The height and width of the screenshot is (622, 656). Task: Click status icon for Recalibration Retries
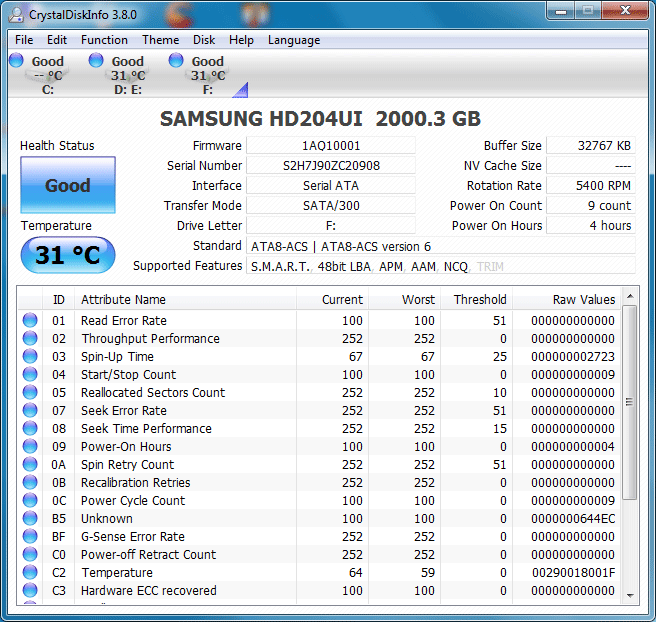point(30,482)
